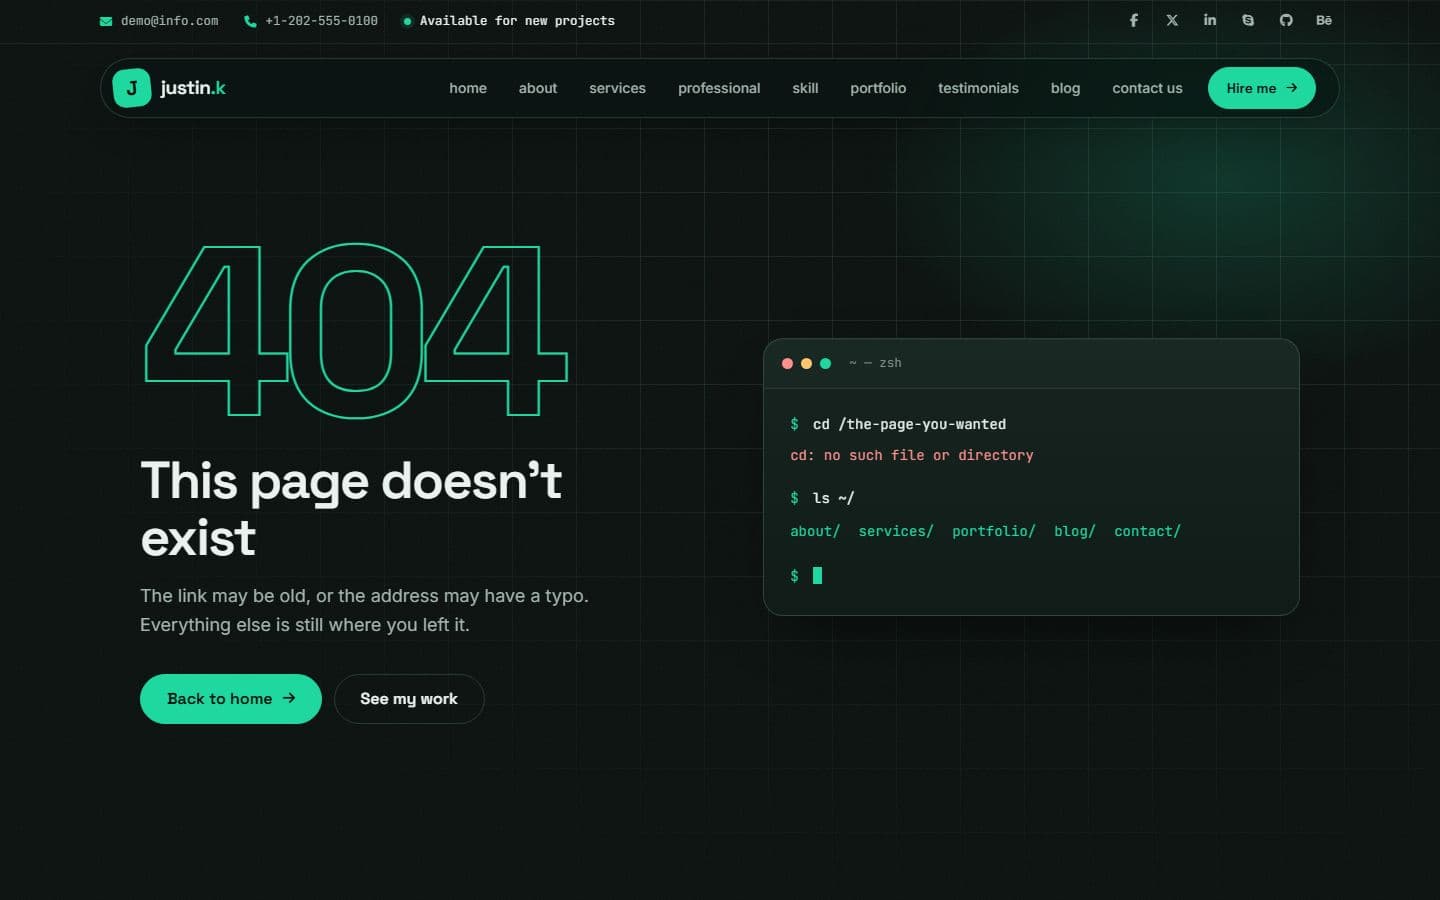Select the professional nav item
This screenshot has width=1440, height=900.
(719, 88)
